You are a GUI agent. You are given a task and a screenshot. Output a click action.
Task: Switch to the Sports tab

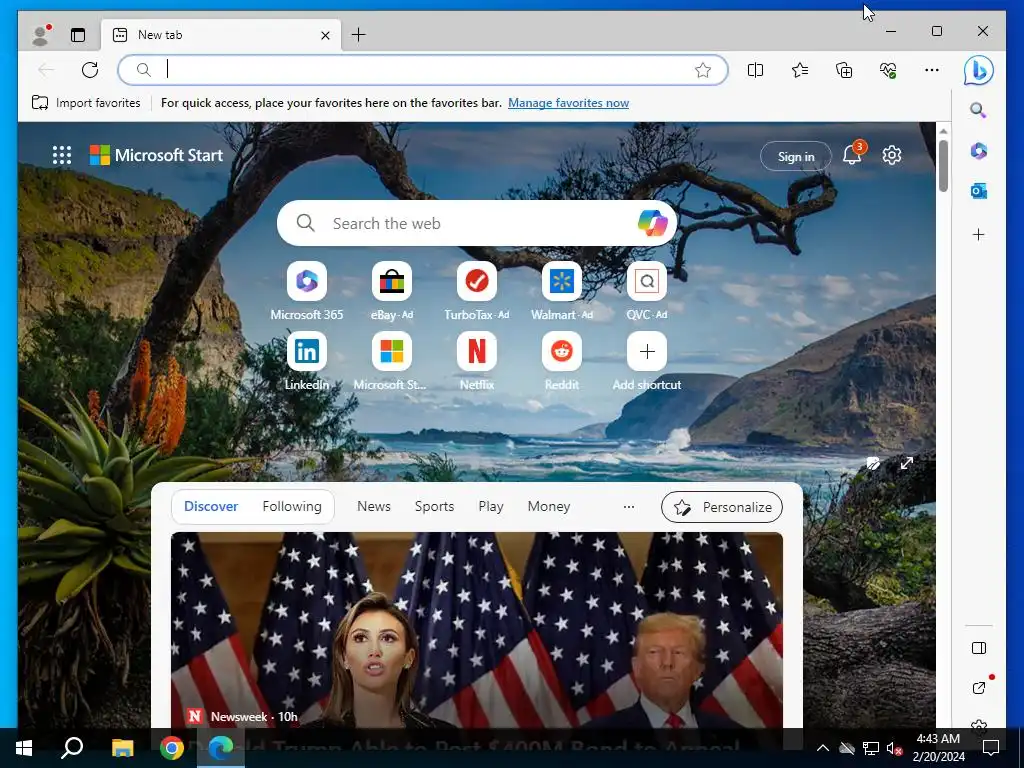(x=434, y=506)
